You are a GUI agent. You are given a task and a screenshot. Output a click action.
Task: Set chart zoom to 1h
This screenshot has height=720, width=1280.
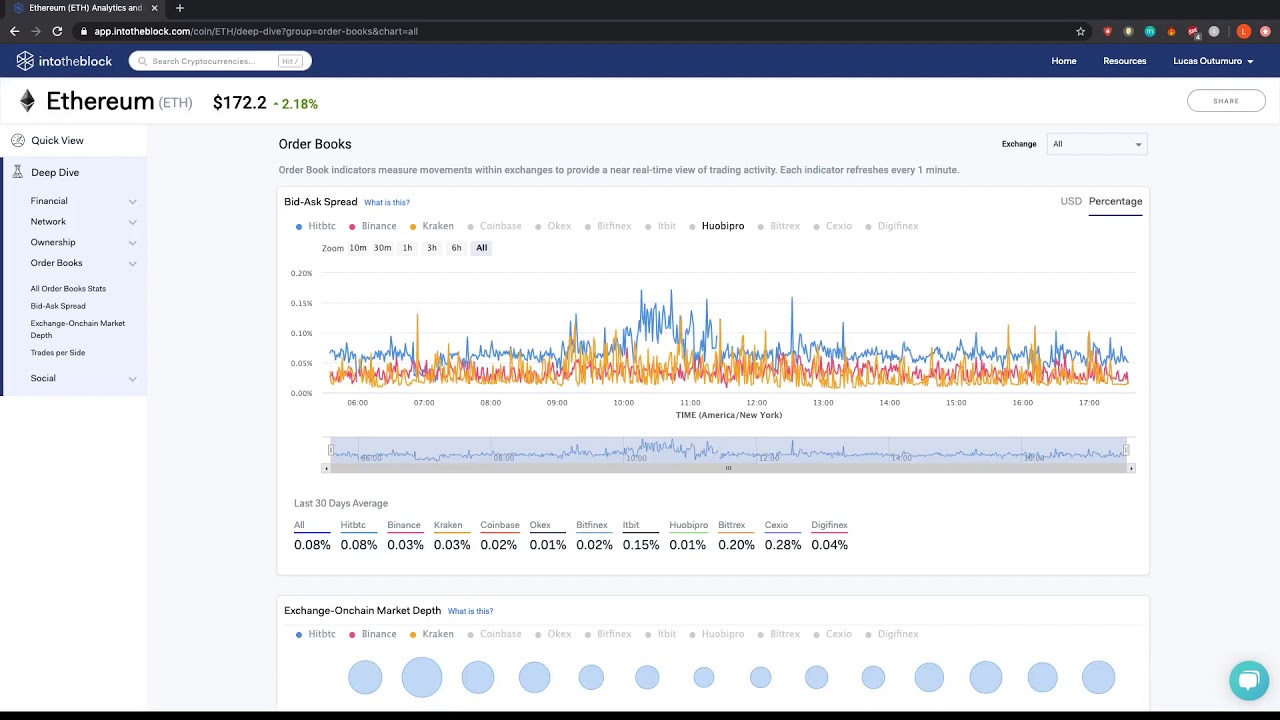tap(407, 248)
